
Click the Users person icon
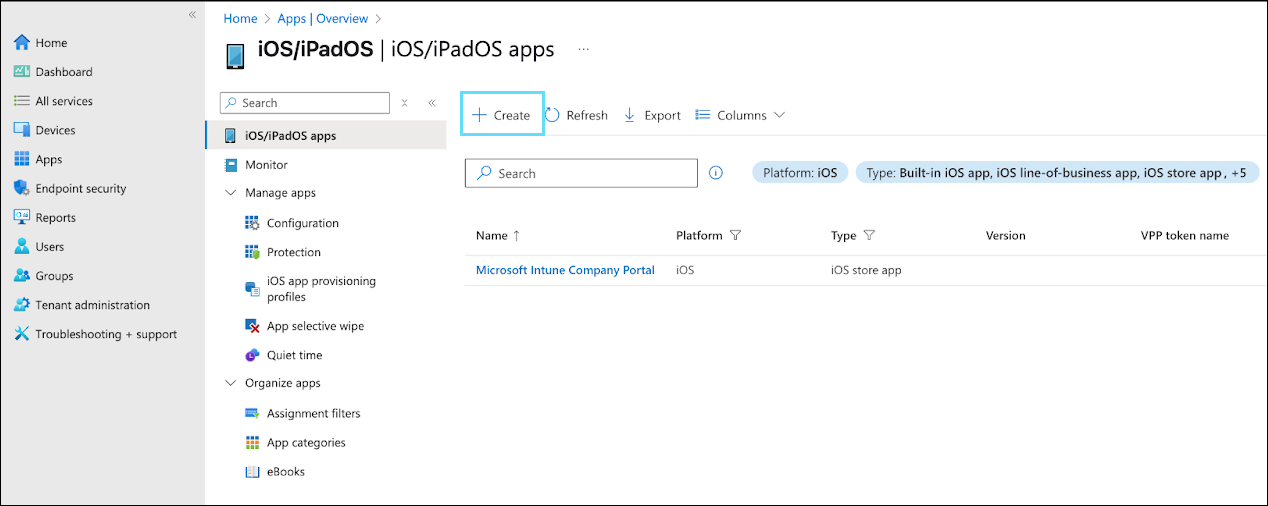coord(22,246)
